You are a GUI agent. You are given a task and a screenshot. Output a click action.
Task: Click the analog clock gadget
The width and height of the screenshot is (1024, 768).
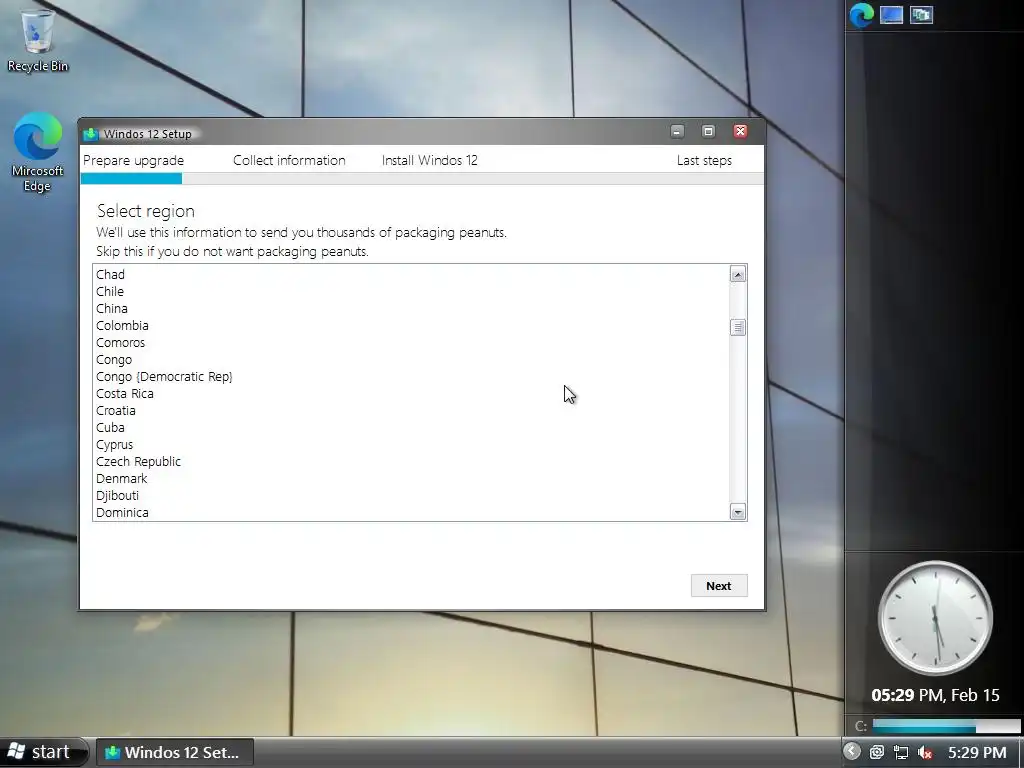tap(935, 617)
